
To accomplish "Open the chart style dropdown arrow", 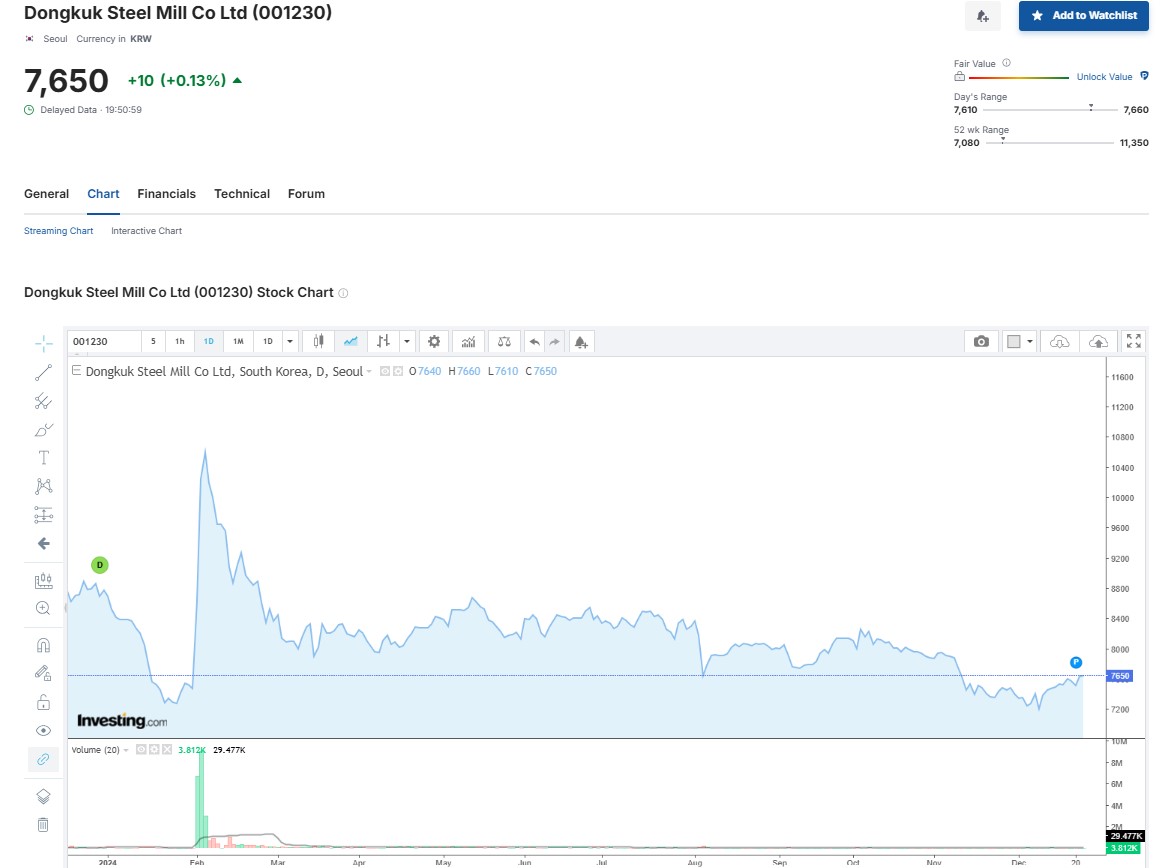I will 407,342.
